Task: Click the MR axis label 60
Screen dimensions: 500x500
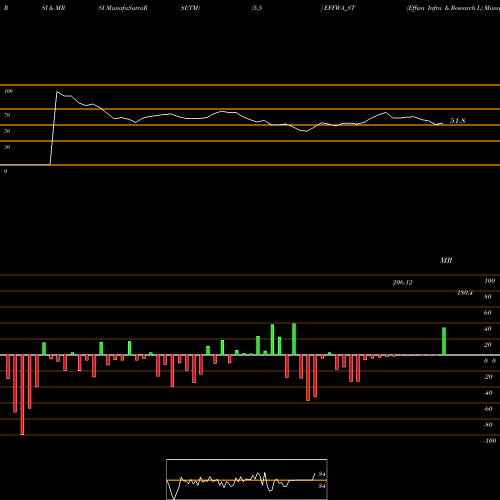Action: click(488, 313)
